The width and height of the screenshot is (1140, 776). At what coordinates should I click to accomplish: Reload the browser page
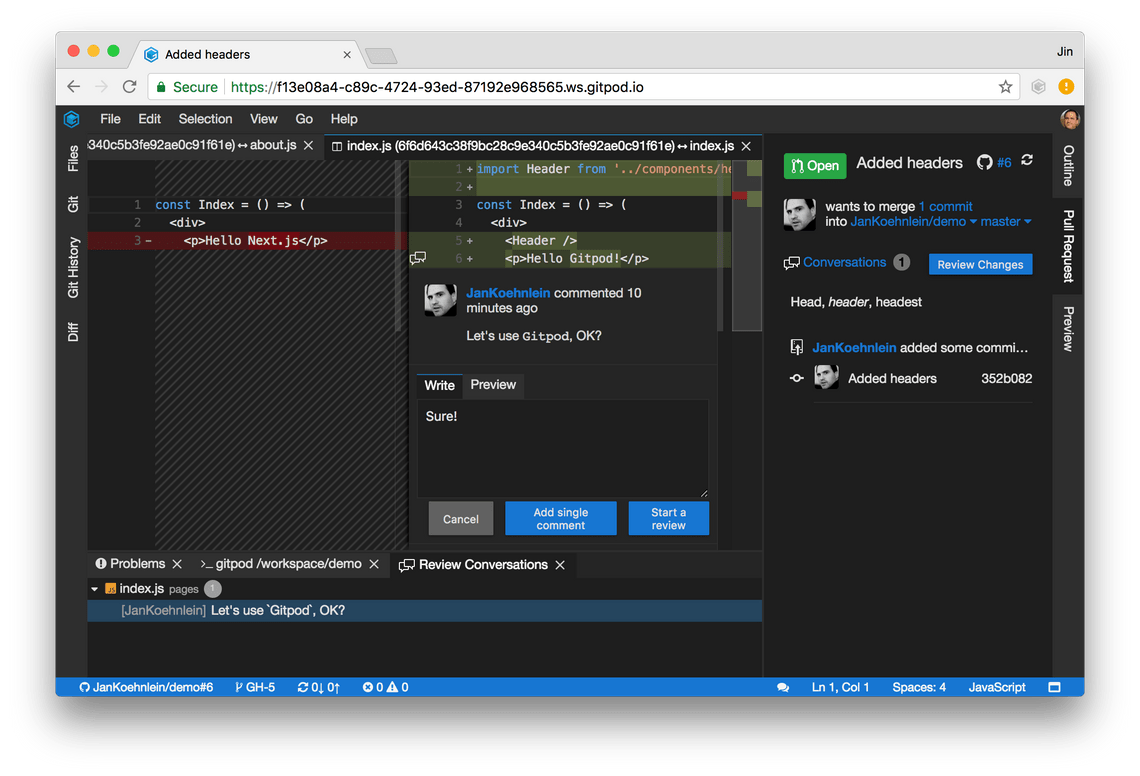click(129, 87)
